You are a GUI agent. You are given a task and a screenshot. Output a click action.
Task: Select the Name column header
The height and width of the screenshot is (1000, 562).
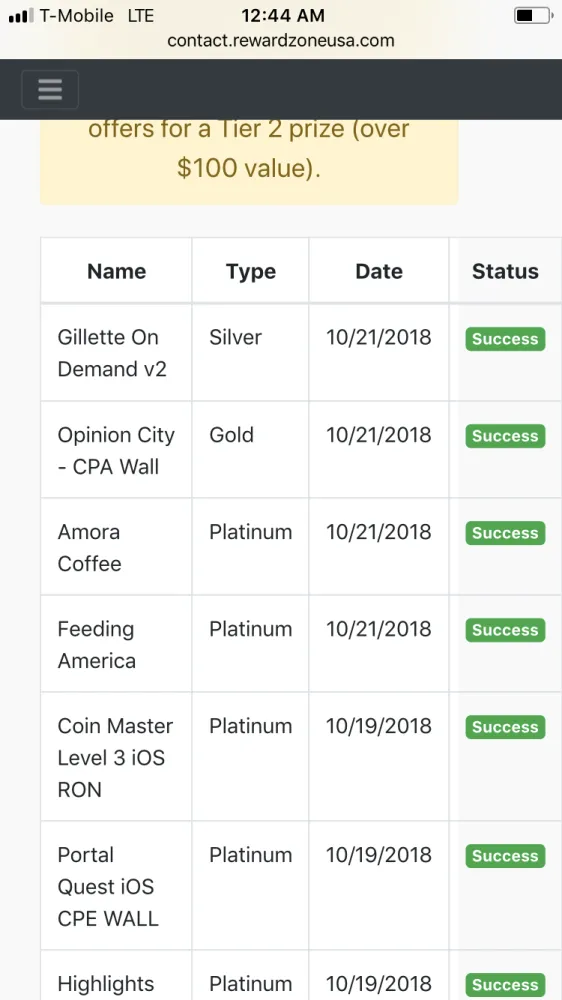[117, 271]
